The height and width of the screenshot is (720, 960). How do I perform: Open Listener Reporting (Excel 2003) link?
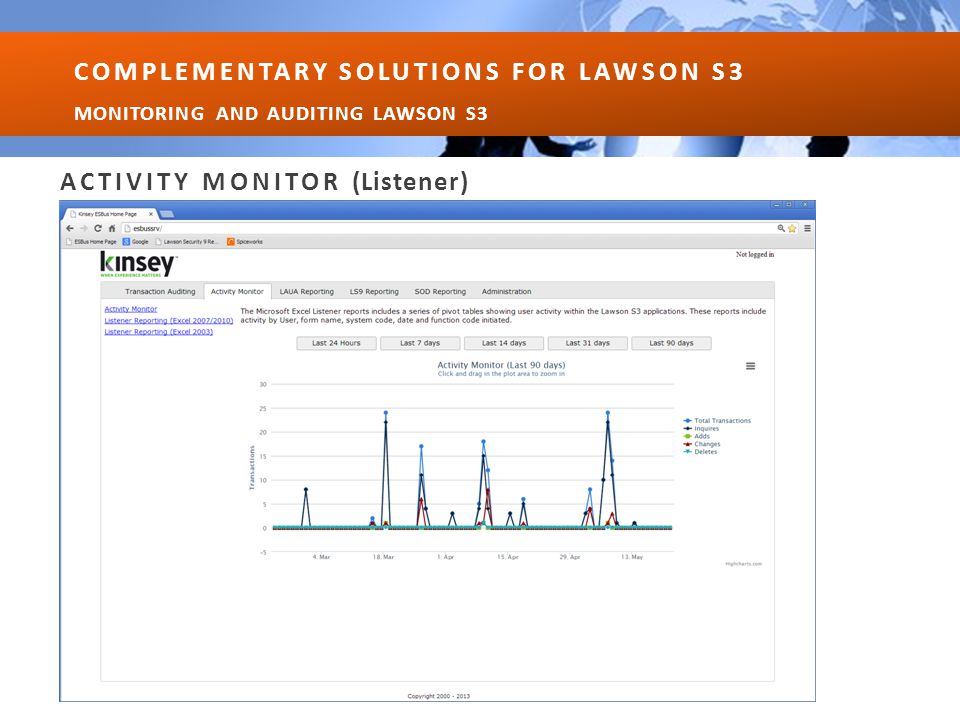click(159, 332)
